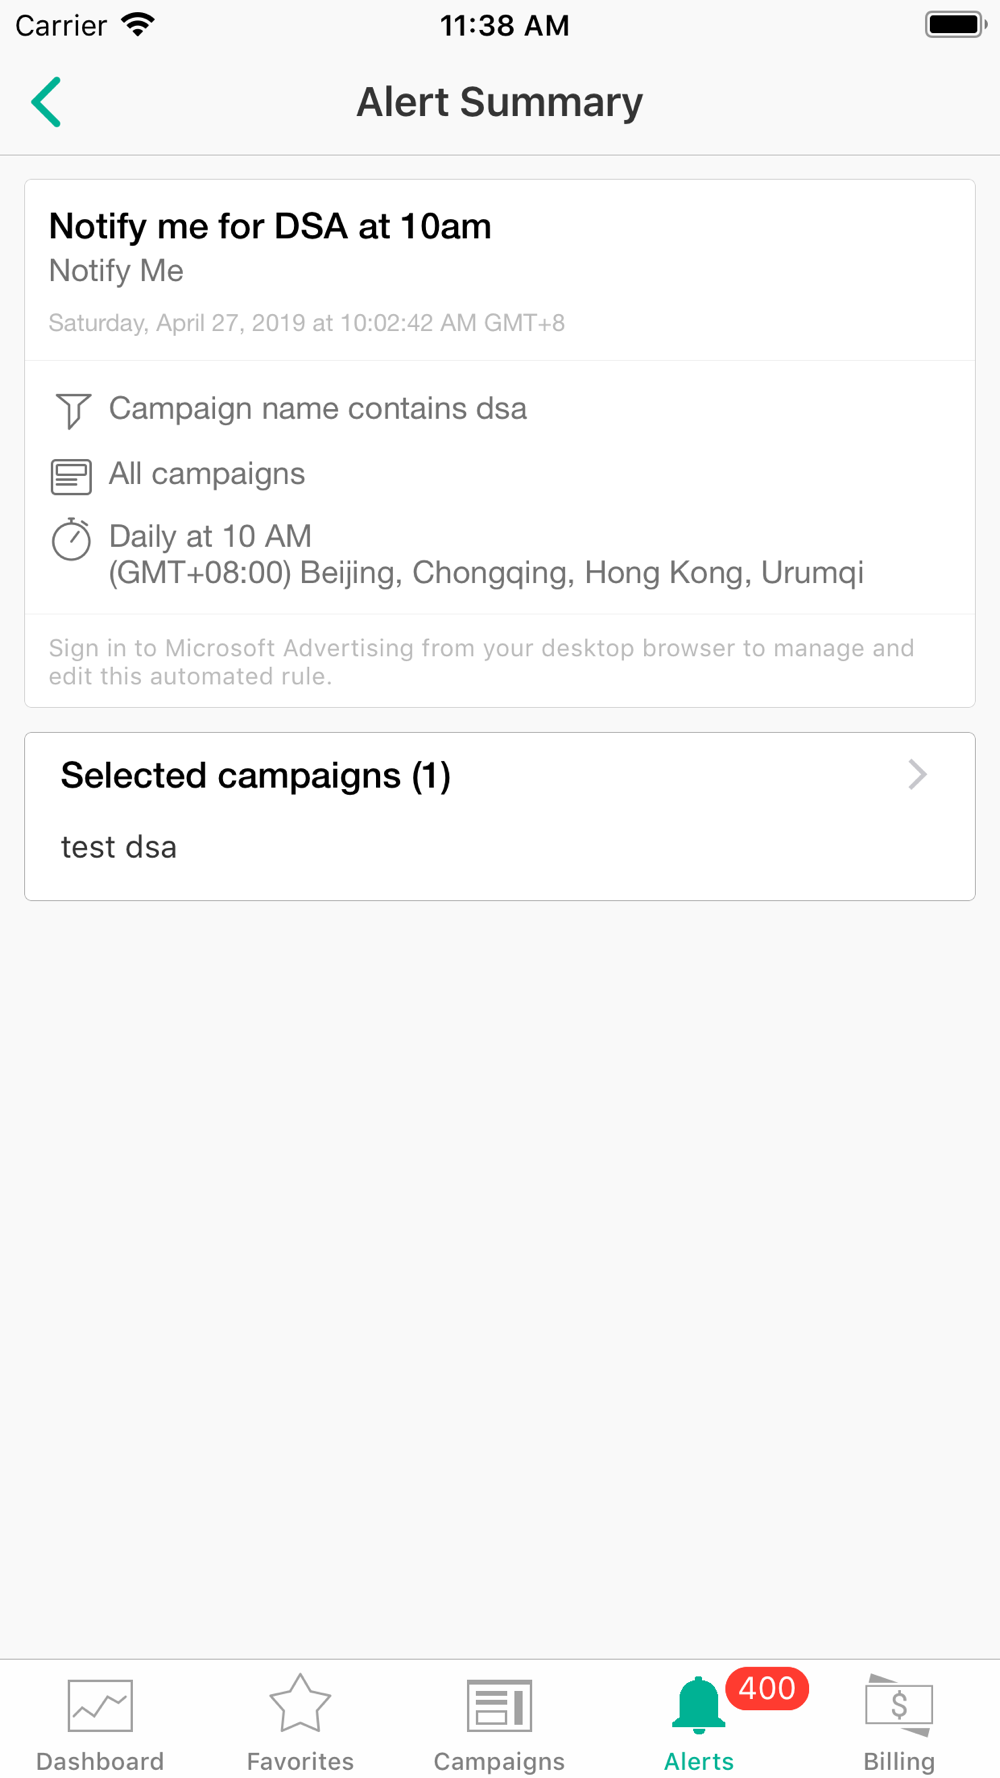Viewport: 1000px width, 1778px height.
Task: Open the Dashboard chart icon
Action: (x=100, y=1705)
